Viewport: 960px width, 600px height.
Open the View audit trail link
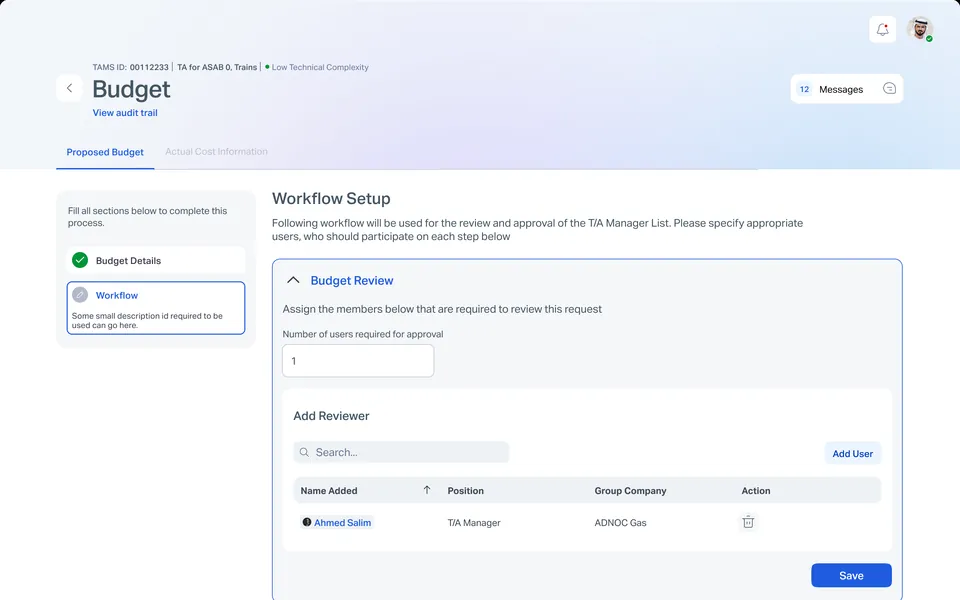(x=125, y=113)
